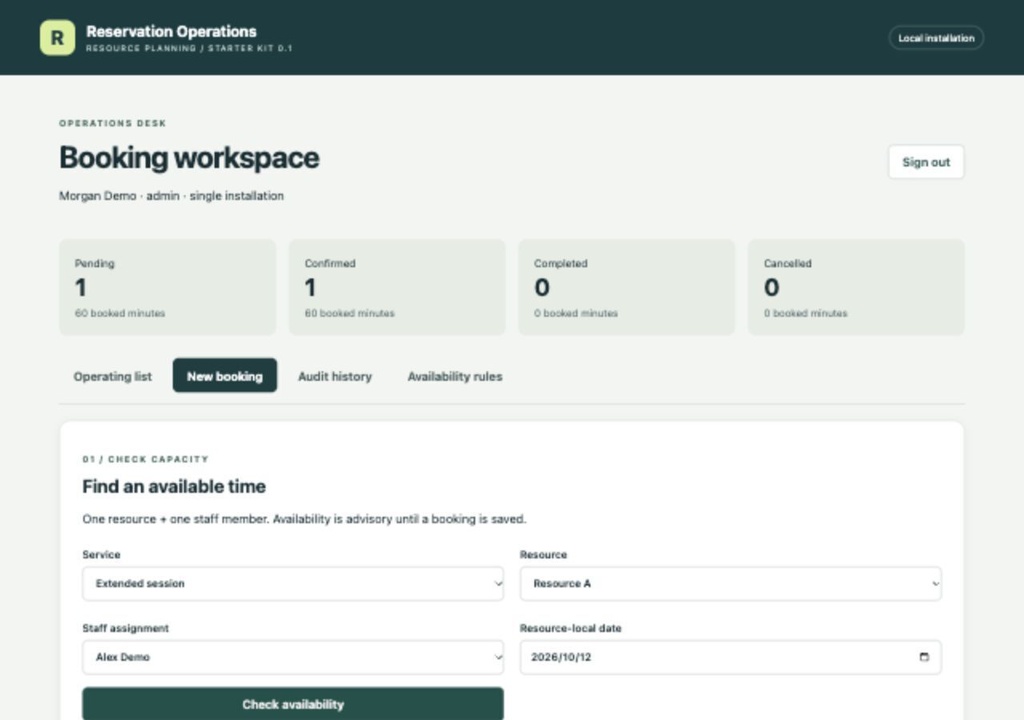Select the New booking tab

(x=225, y=376)
